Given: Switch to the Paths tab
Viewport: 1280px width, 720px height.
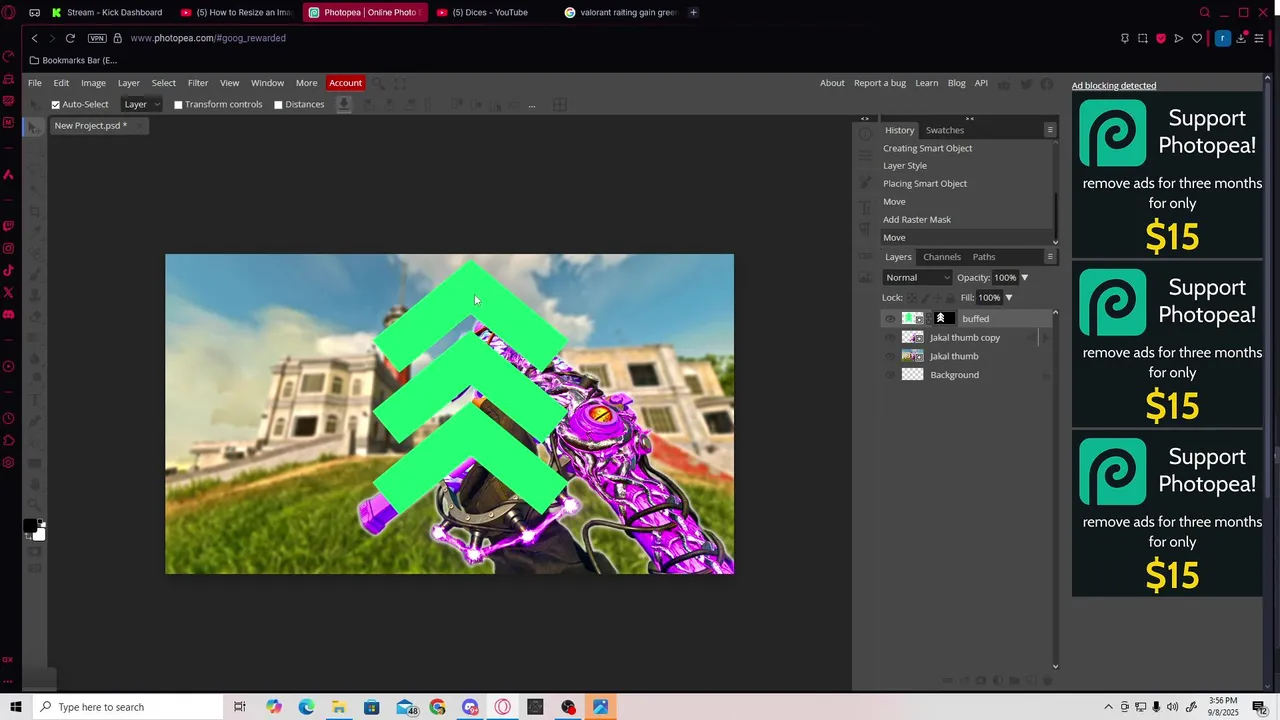Looking at the screenshot, I should click(x=984, y=257).
